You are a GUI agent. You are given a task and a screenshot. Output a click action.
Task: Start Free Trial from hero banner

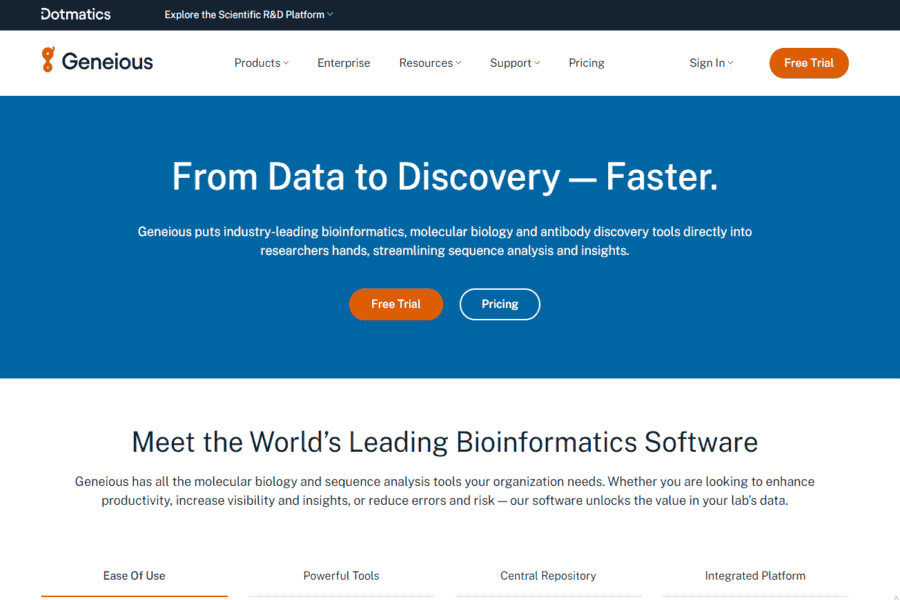pos(395,304)
